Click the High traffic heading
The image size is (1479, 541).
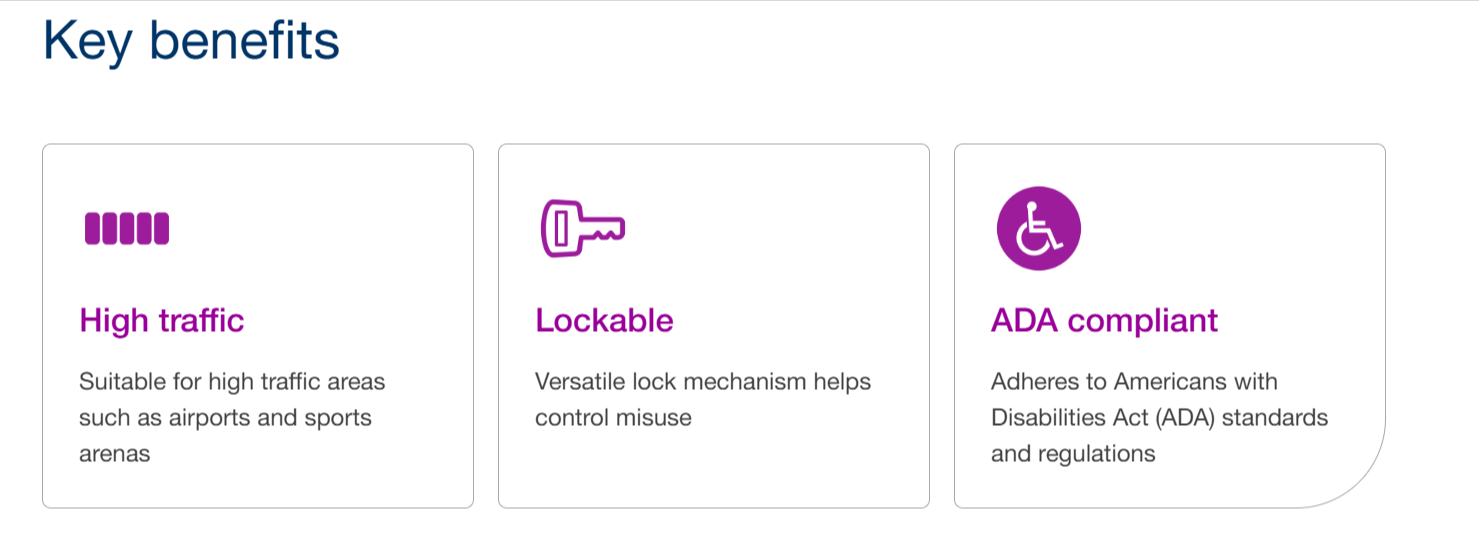(x=161, y=320)
